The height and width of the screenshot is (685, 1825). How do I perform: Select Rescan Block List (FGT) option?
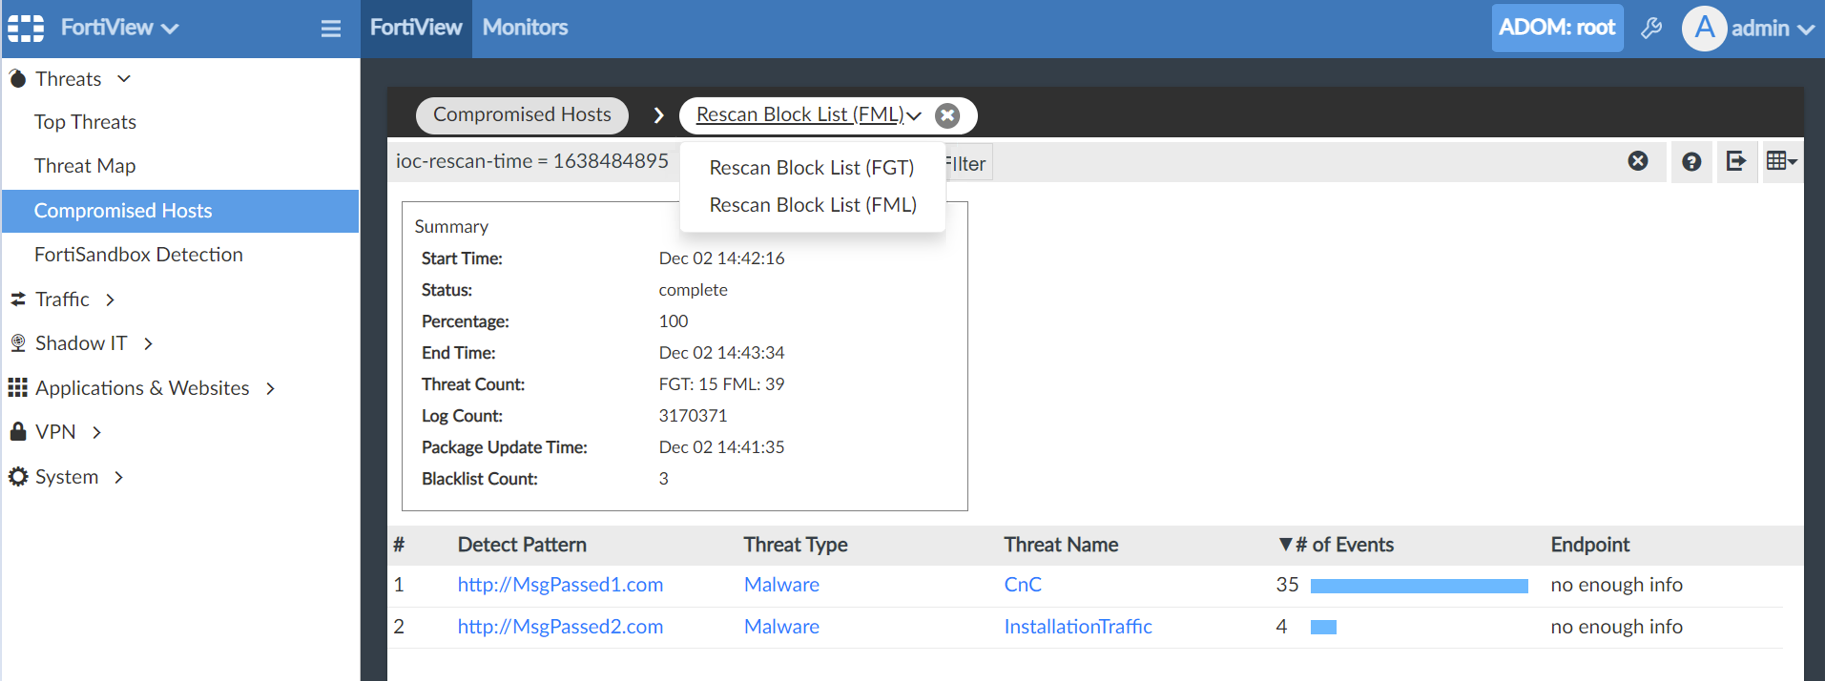(812, 167)
